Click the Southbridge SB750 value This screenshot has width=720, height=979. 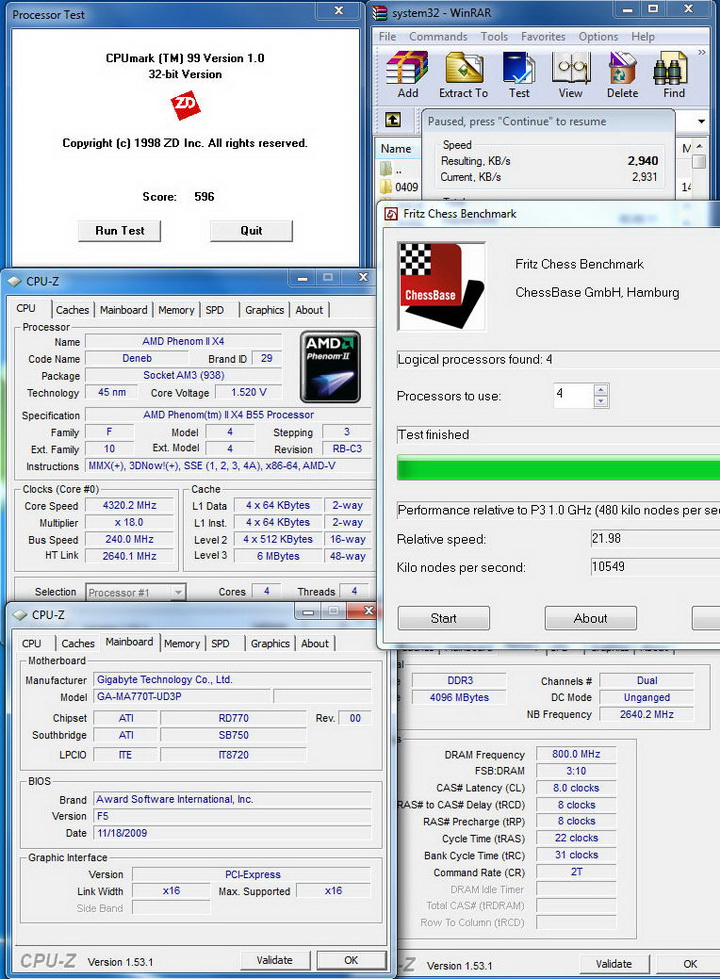(234, 735)
